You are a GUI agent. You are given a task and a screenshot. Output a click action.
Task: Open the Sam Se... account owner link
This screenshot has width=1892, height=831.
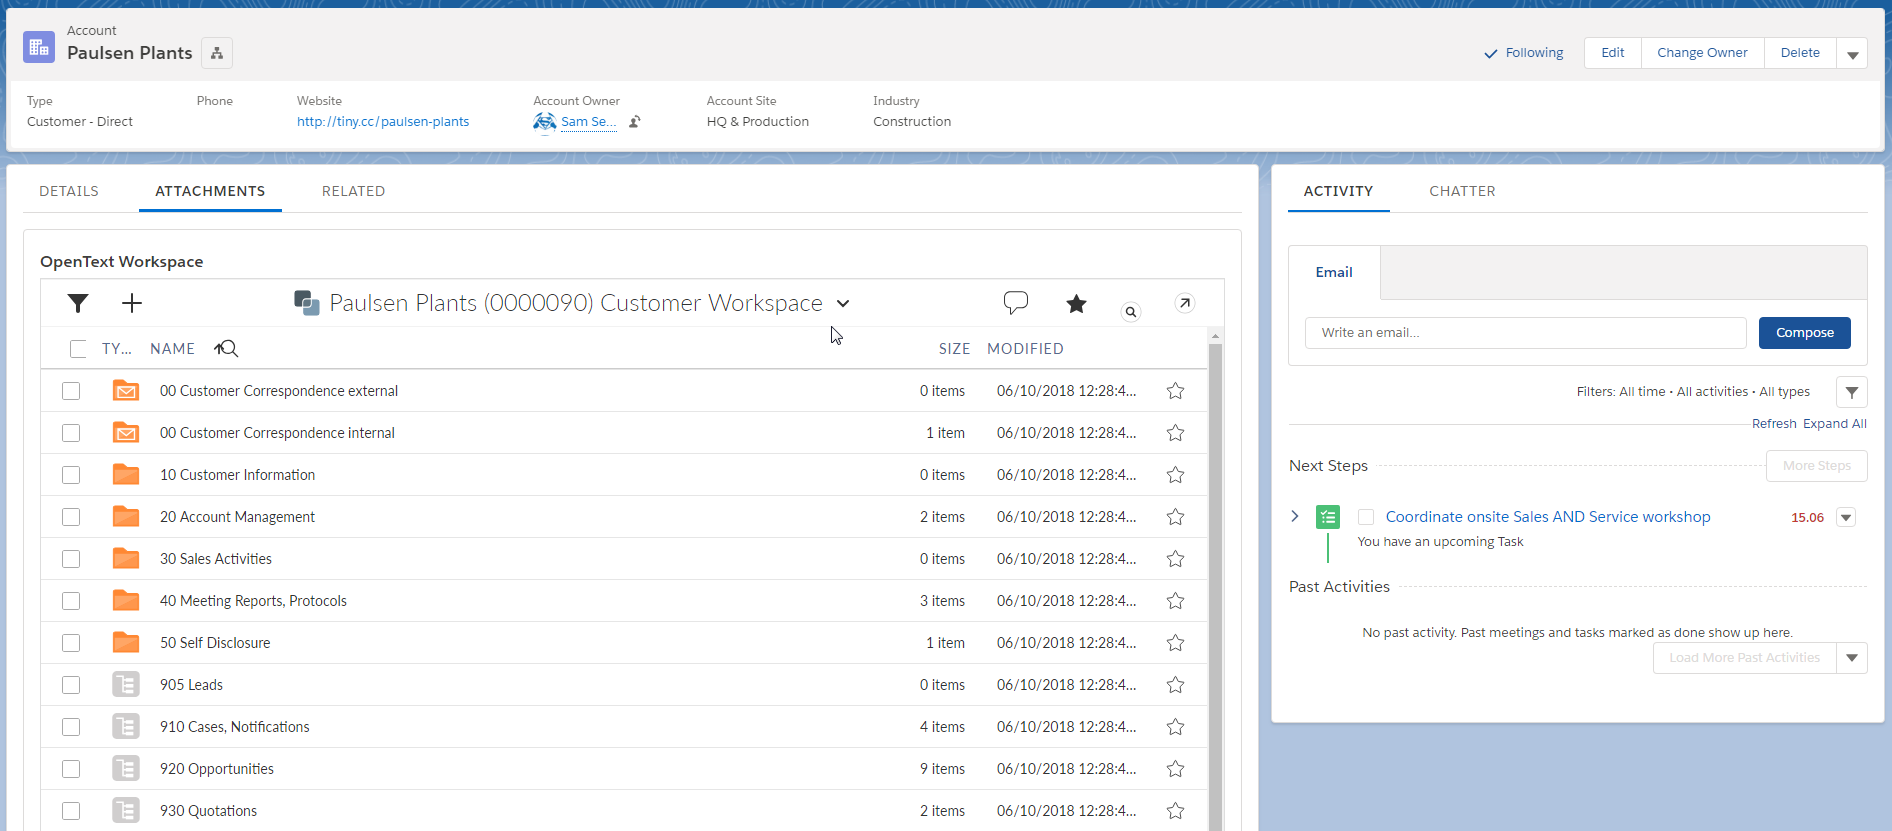point(588,122)
